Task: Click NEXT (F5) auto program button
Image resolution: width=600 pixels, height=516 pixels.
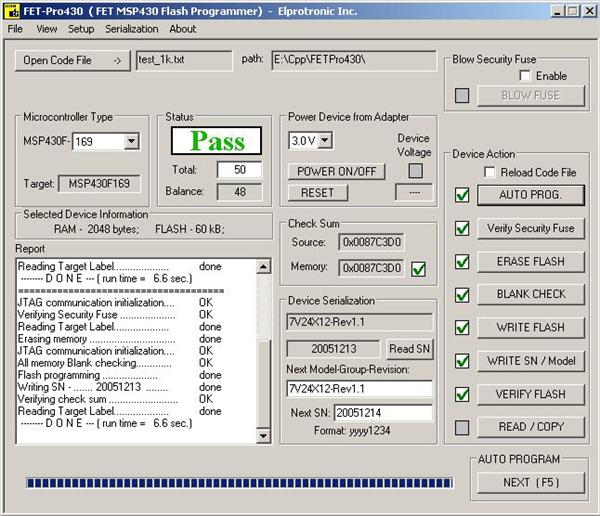Action: [x=530, y=482]
